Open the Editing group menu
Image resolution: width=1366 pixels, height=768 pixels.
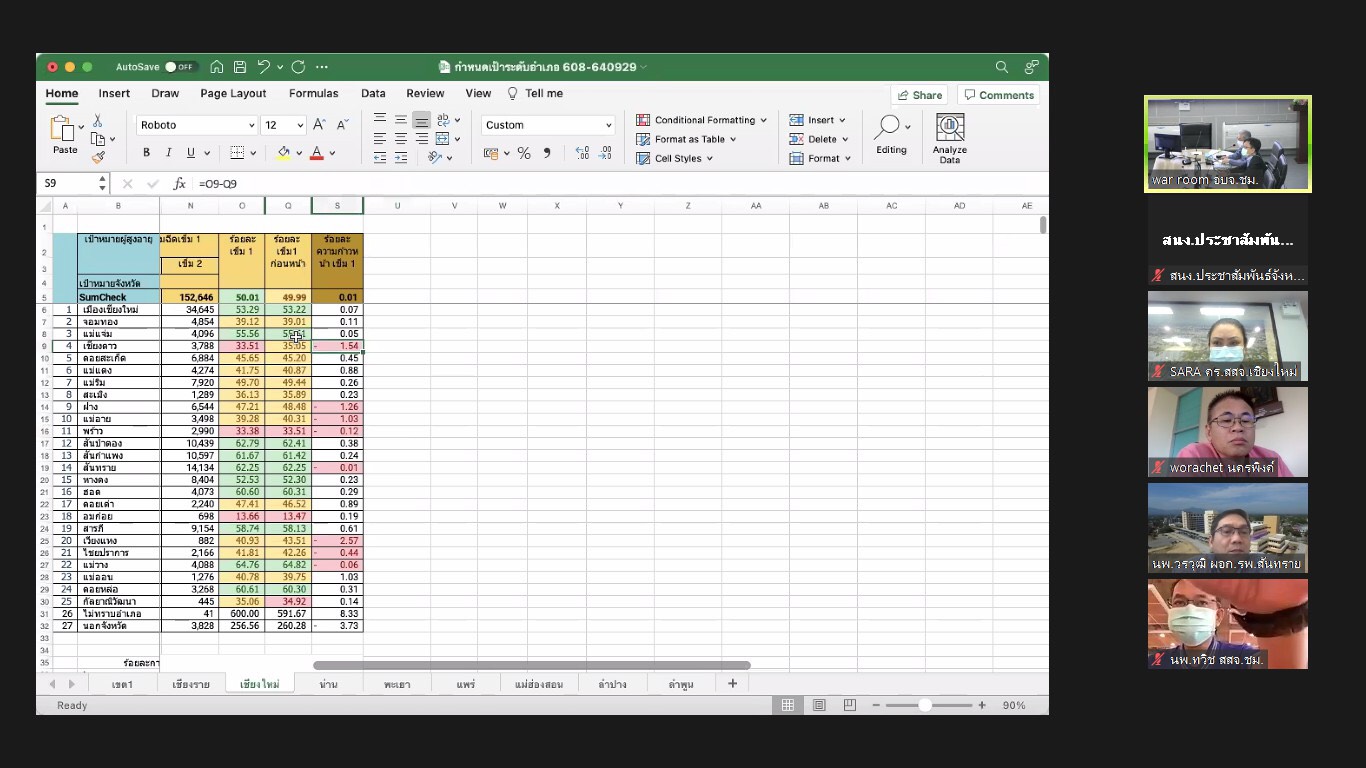point(891,135)
